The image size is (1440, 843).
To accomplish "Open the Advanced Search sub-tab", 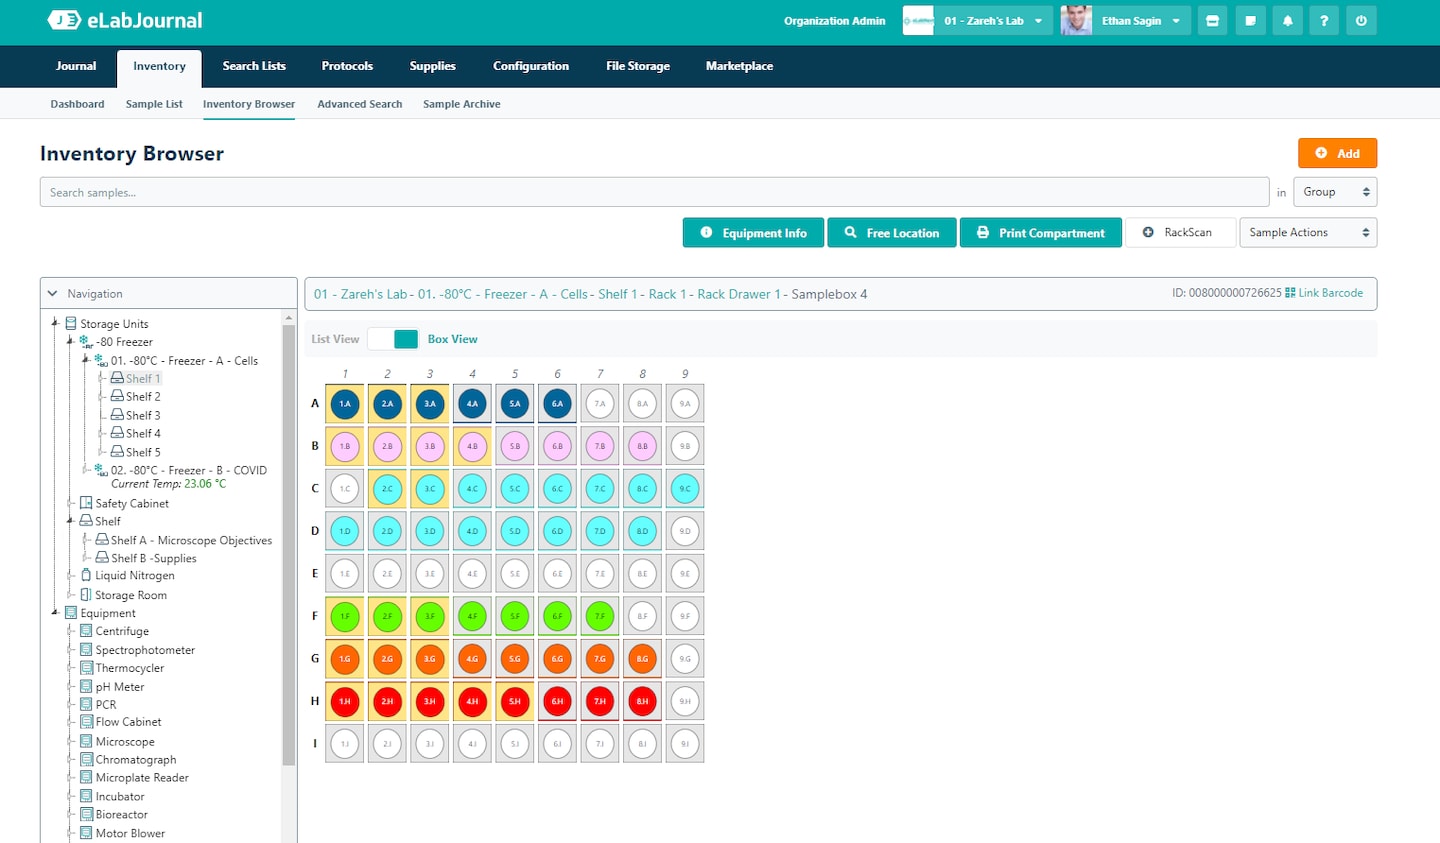I will pyautogui.click(x=359, y=104).
